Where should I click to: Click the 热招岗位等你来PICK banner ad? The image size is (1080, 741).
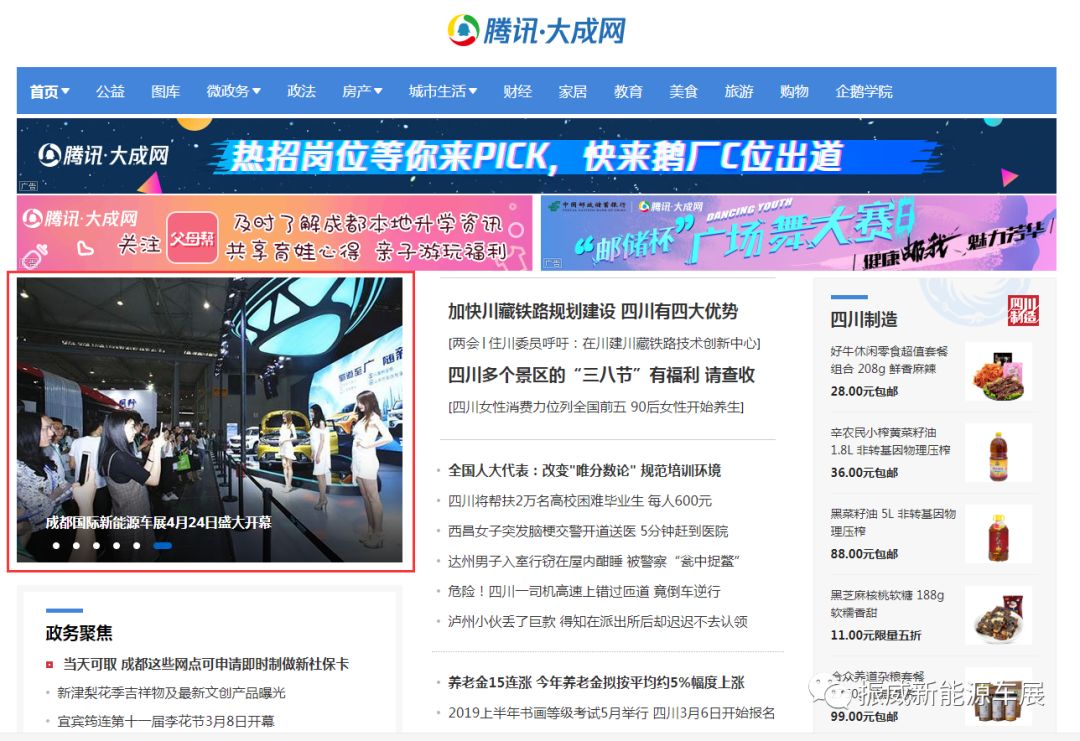click(x=536, y=156)
